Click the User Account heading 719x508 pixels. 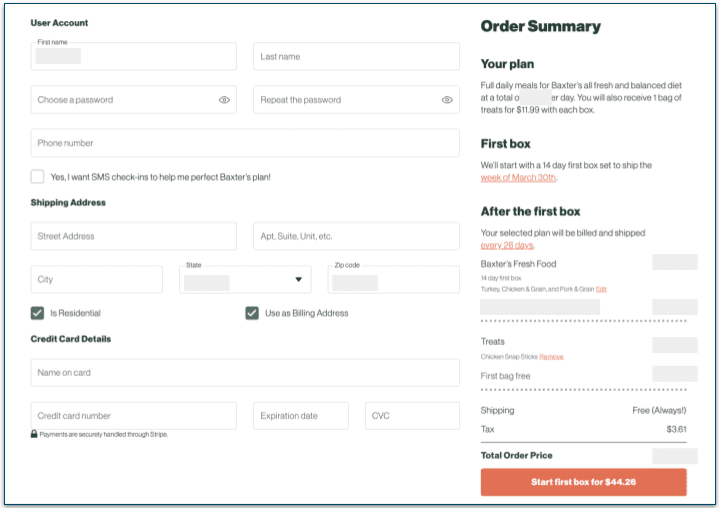59,23
